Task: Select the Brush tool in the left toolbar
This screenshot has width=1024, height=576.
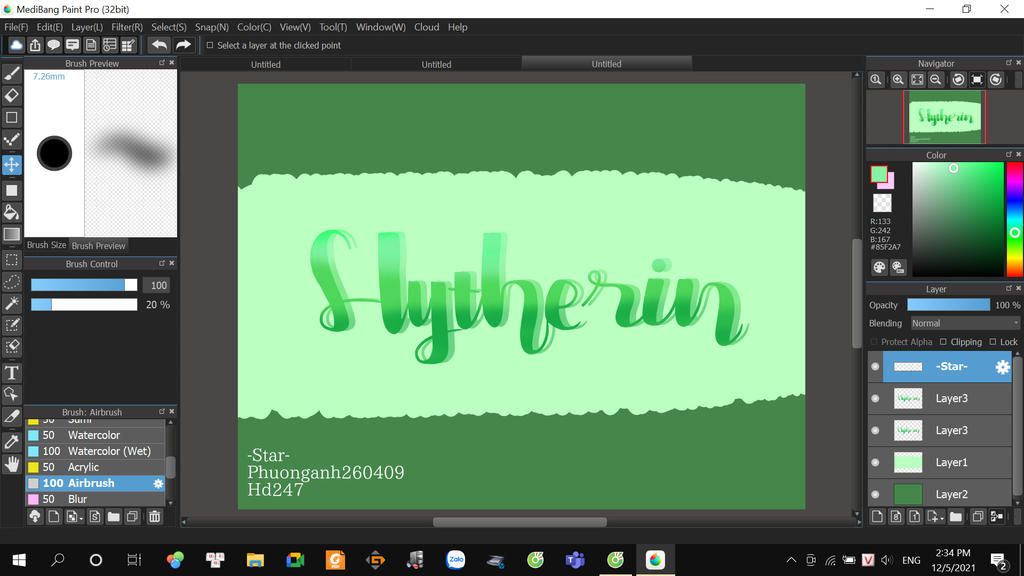Action: tap(12, 73)
